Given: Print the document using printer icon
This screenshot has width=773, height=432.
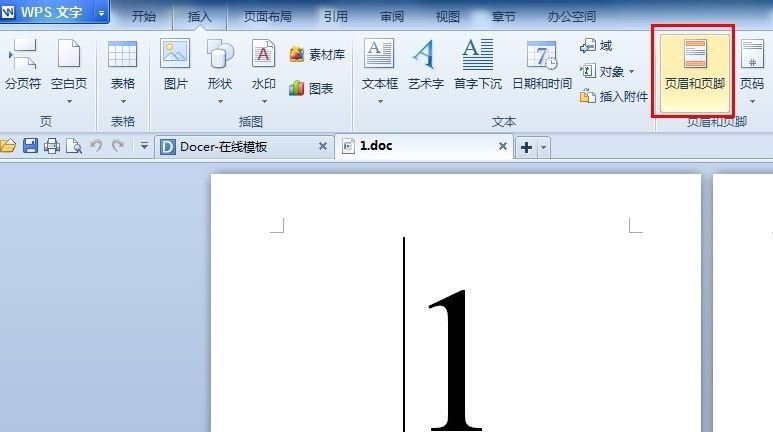Looking at the screenshot, I should point(52,146).
